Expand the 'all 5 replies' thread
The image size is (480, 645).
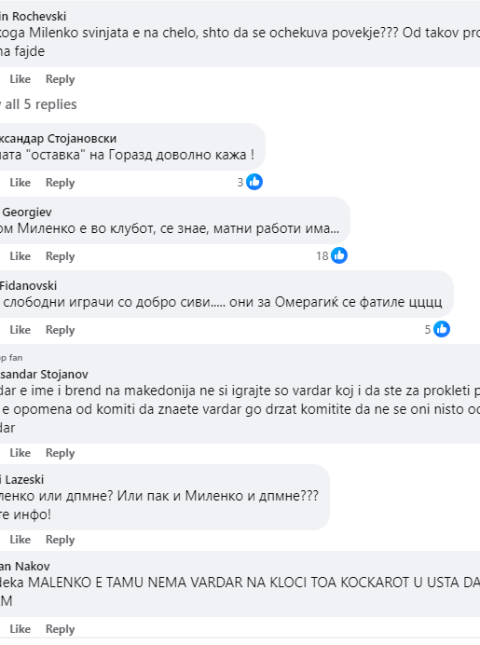(38, 104)
